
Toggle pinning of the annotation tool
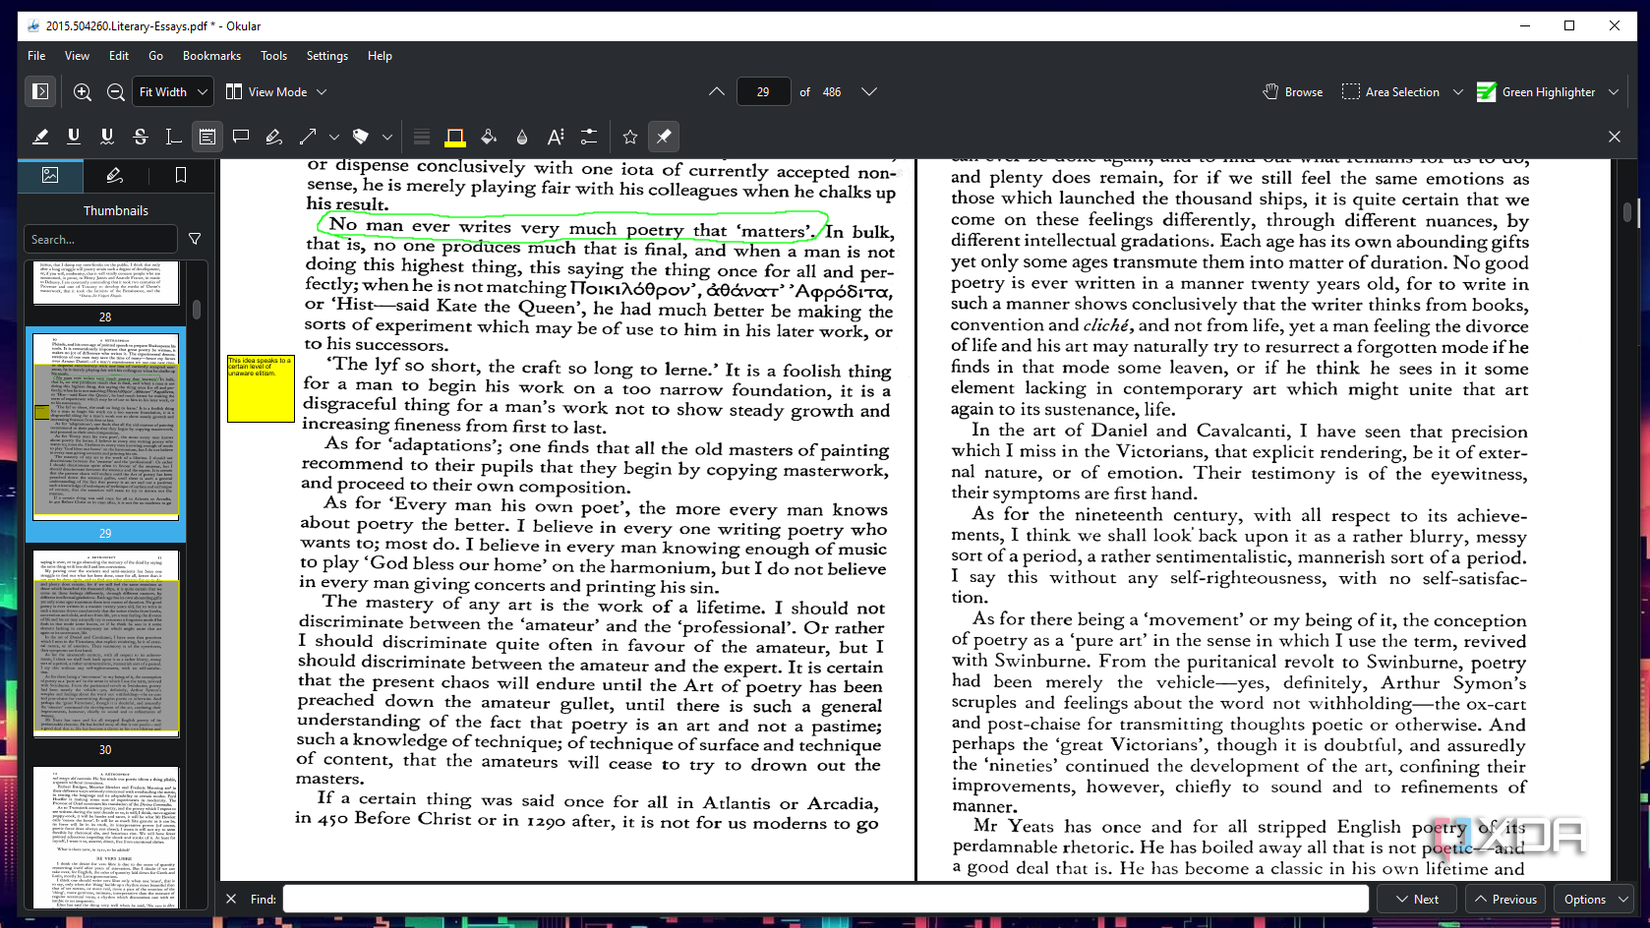pyautogui.click(x=663, y=136)
